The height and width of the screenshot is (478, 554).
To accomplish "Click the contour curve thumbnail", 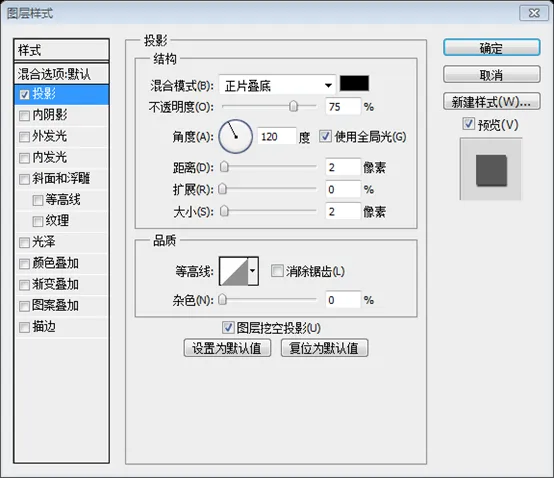I will pyautogui.click(x=234, y=271).
